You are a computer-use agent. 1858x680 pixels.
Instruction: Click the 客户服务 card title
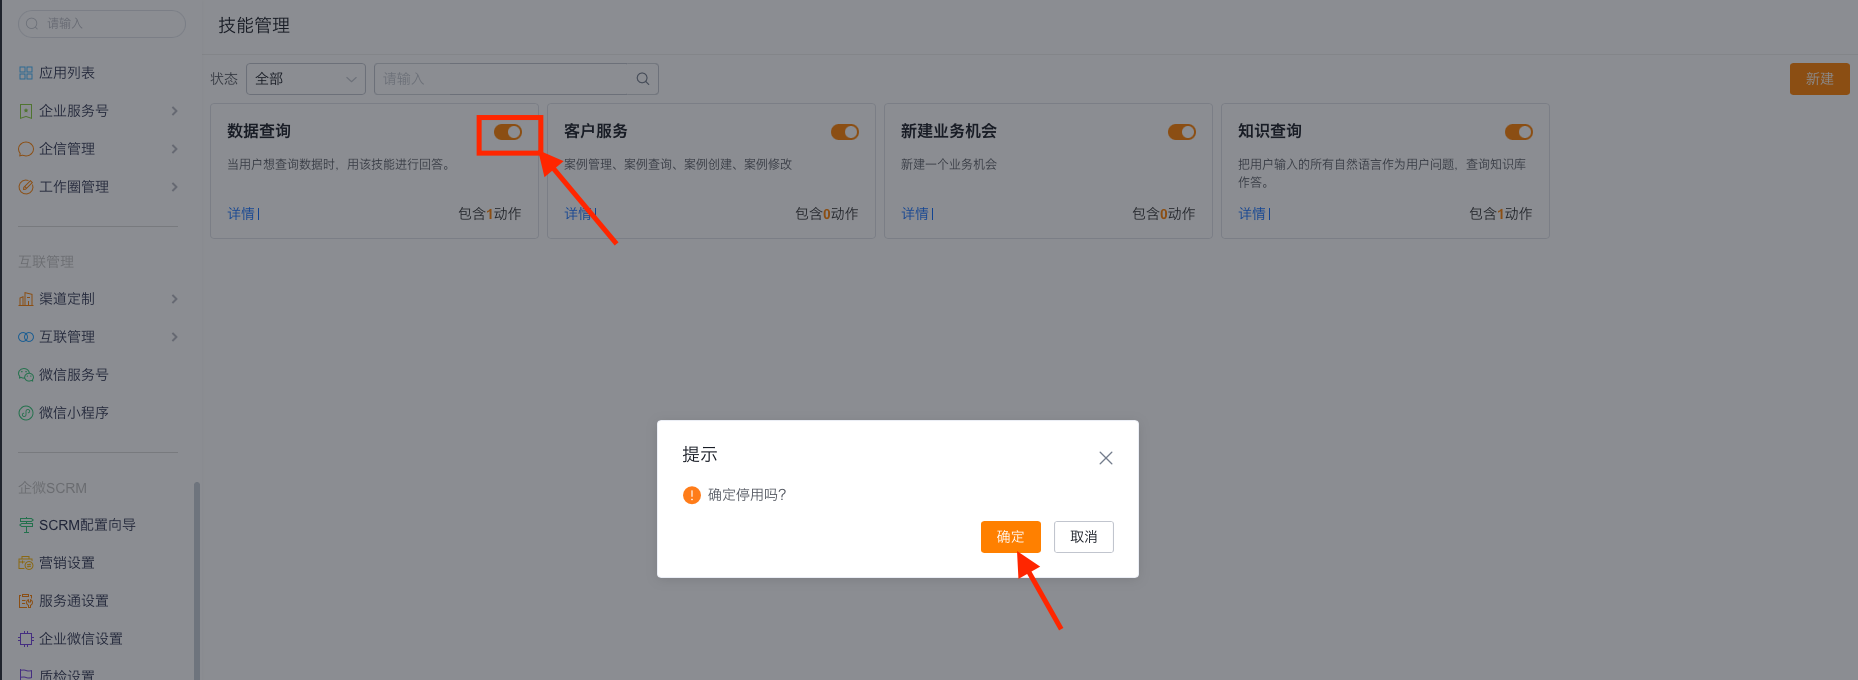(x=596, y=131)
